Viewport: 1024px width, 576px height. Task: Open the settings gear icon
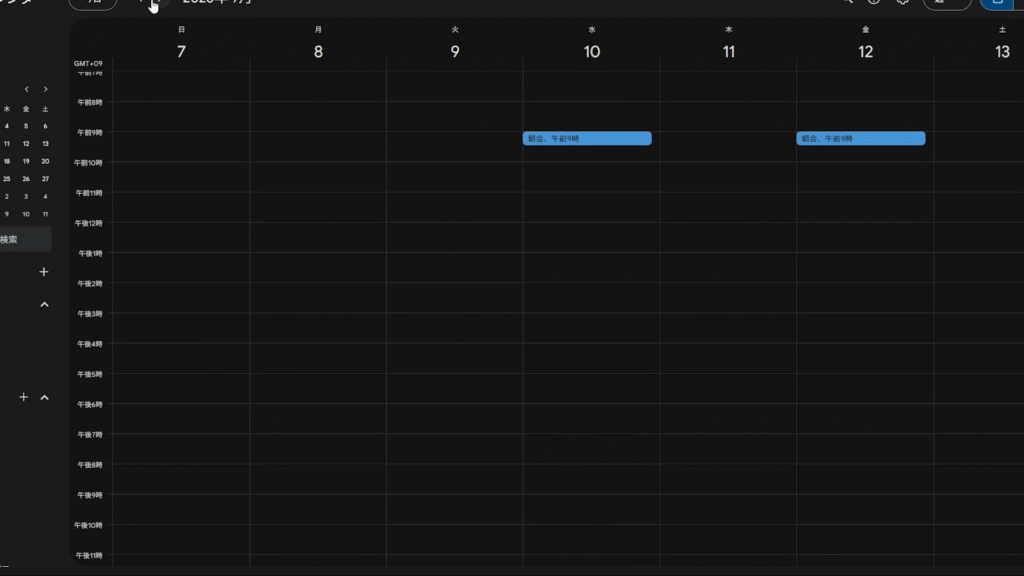click(x=902, y=2)
